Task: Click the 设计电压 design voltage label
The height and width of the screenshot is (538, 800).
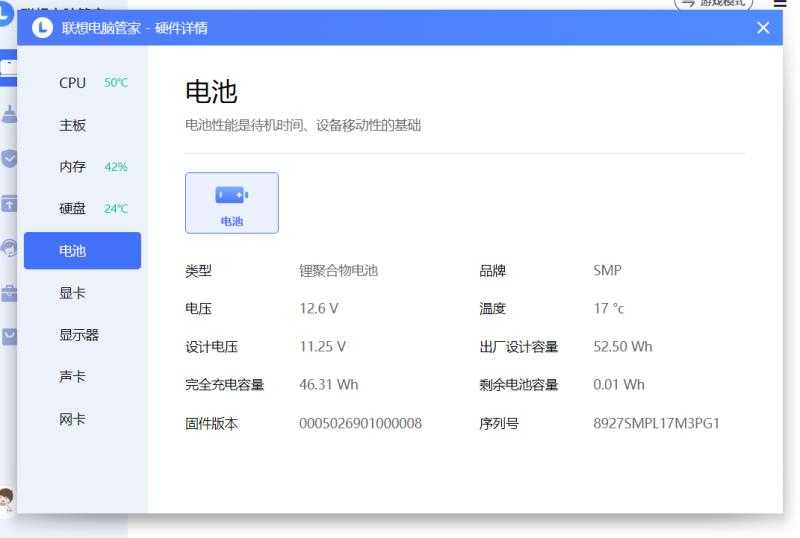Action: coord(212,347)
